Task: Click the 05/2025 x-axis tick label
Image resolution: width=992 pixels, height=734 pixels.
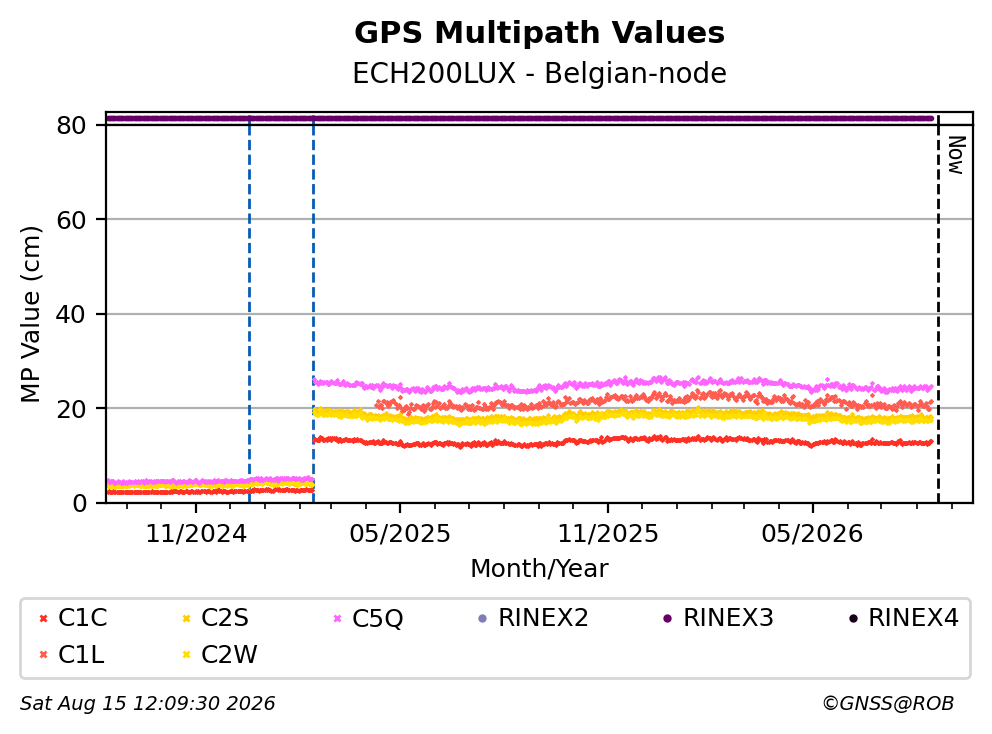Action: tap(400, 534)
